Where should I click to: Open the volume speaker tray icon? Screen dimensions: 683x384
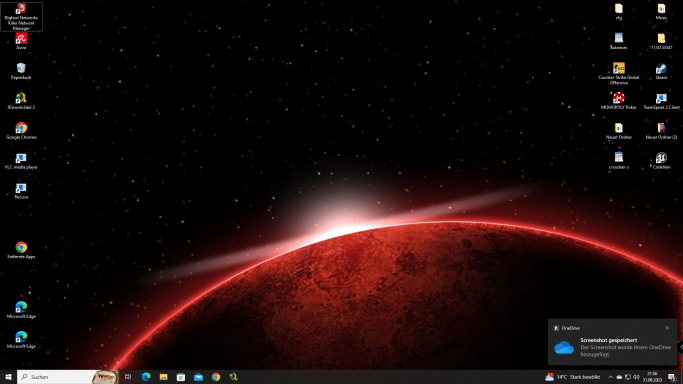pos(636,377)
